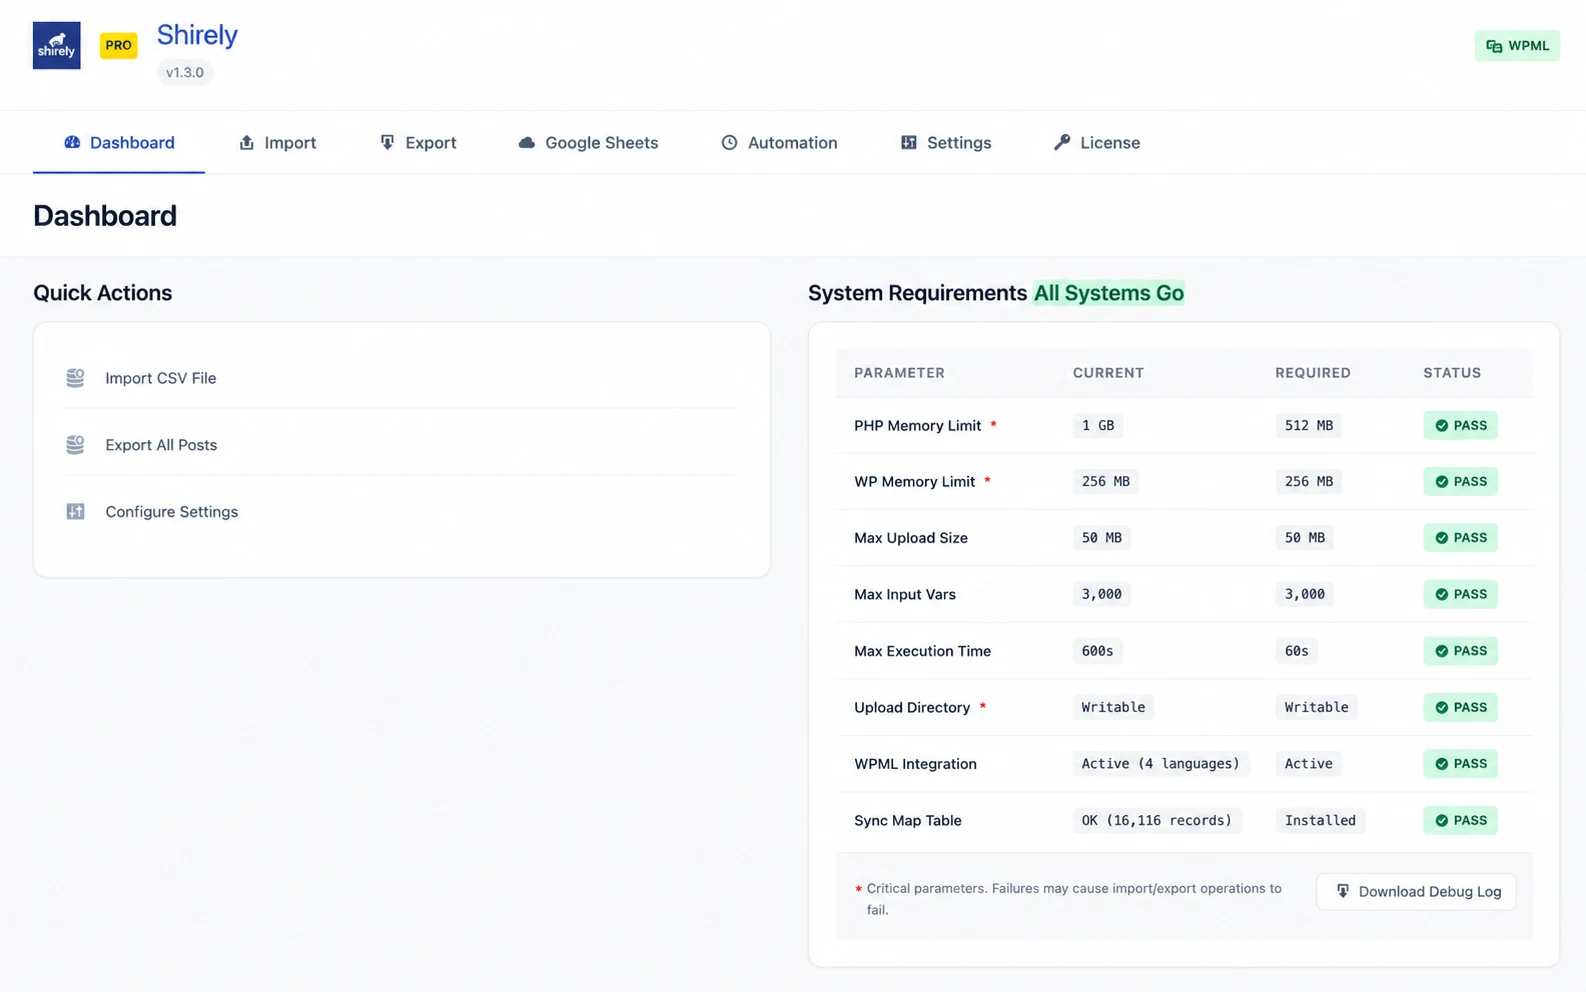The height and width of the screenshot is (992, 1586).
Task: Click the Export tab download icon
Action: pos(387,142)
